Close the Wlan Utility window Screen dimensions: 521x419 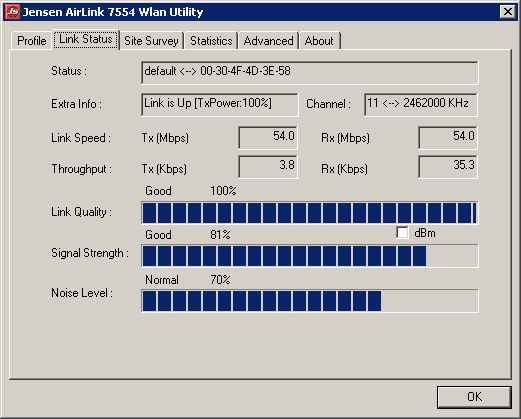[x=508, y=12]
